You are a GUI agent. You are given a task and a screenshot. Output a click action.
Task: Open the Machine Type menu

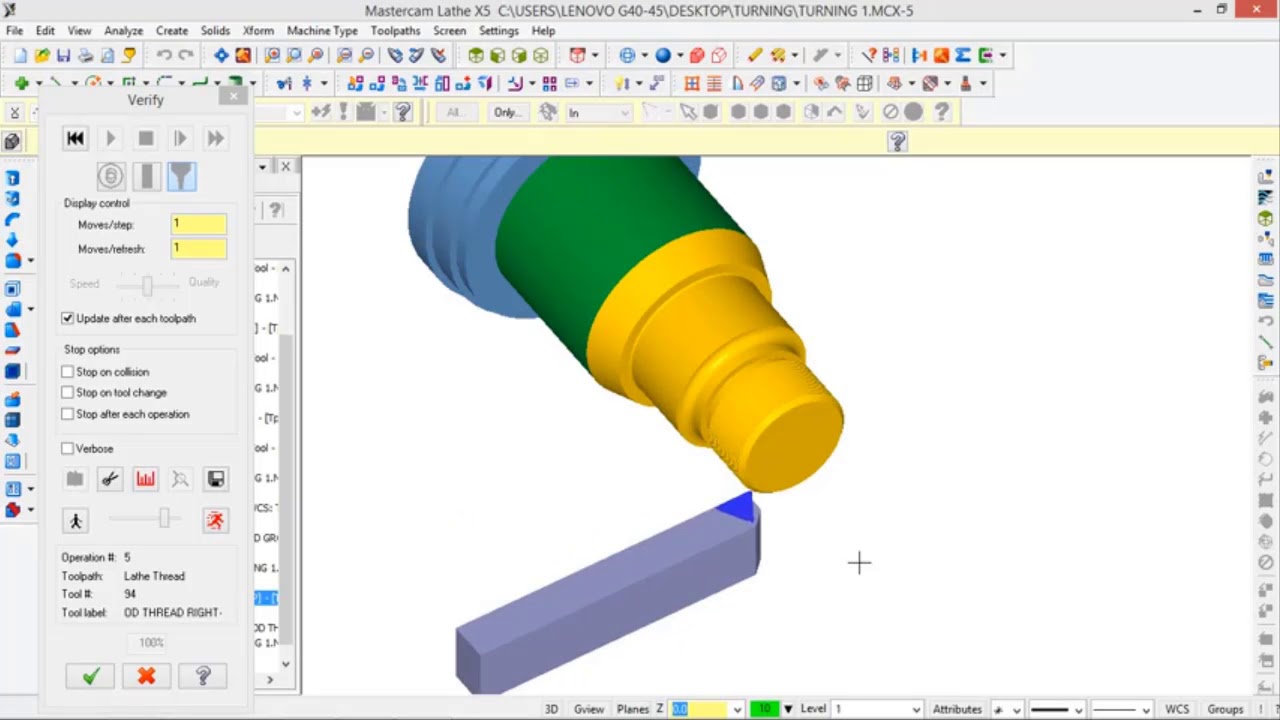pos(322,31)
